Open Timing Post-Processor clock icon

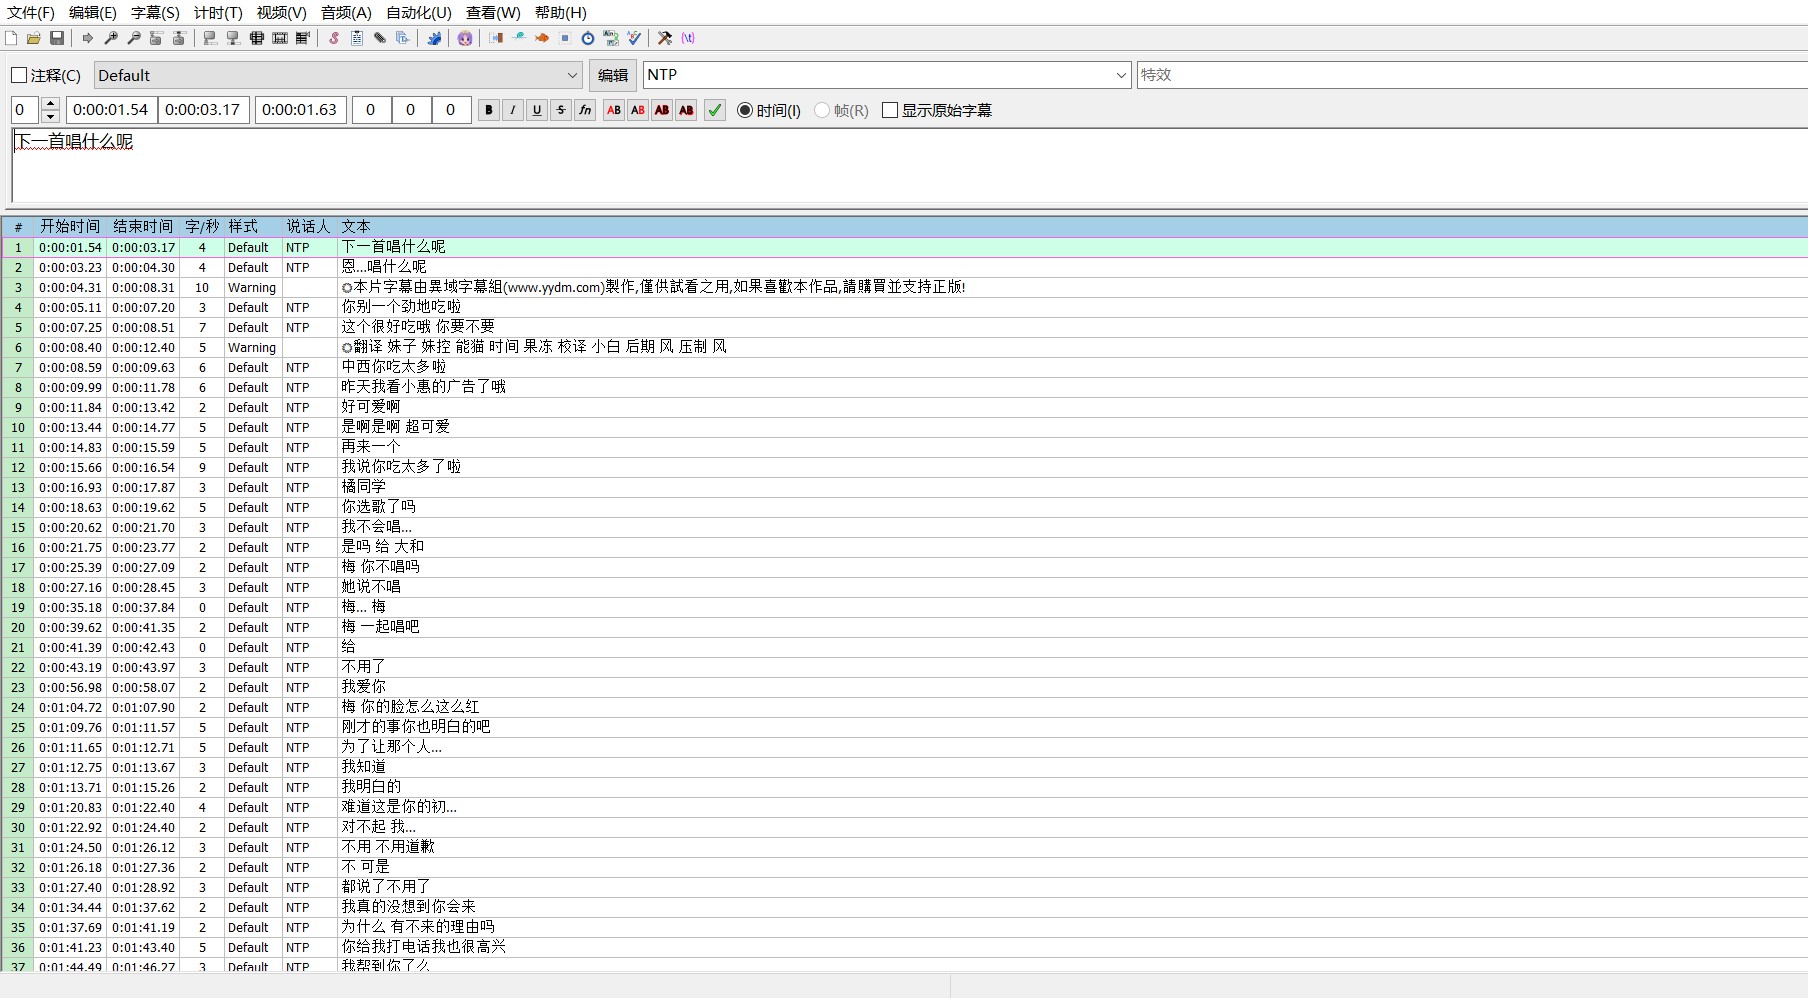588,38
